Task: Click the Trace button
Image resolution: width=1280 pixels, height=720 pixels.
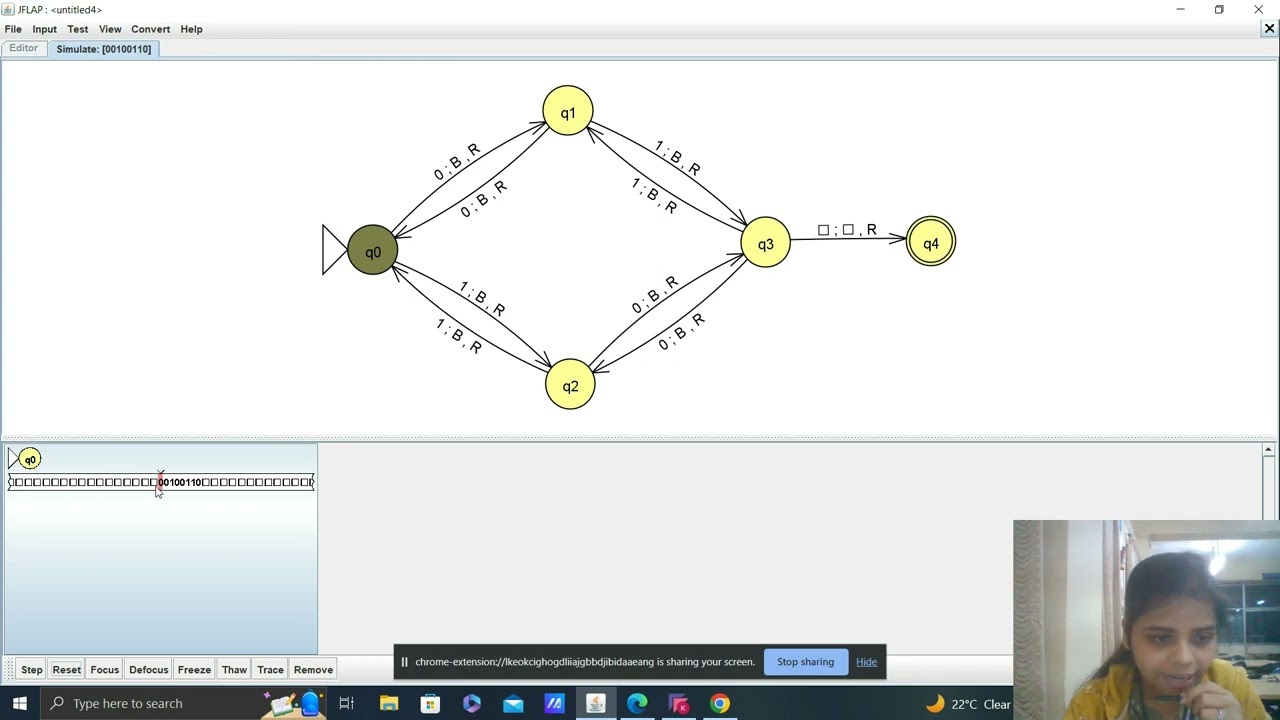Action: coord(270,670)
